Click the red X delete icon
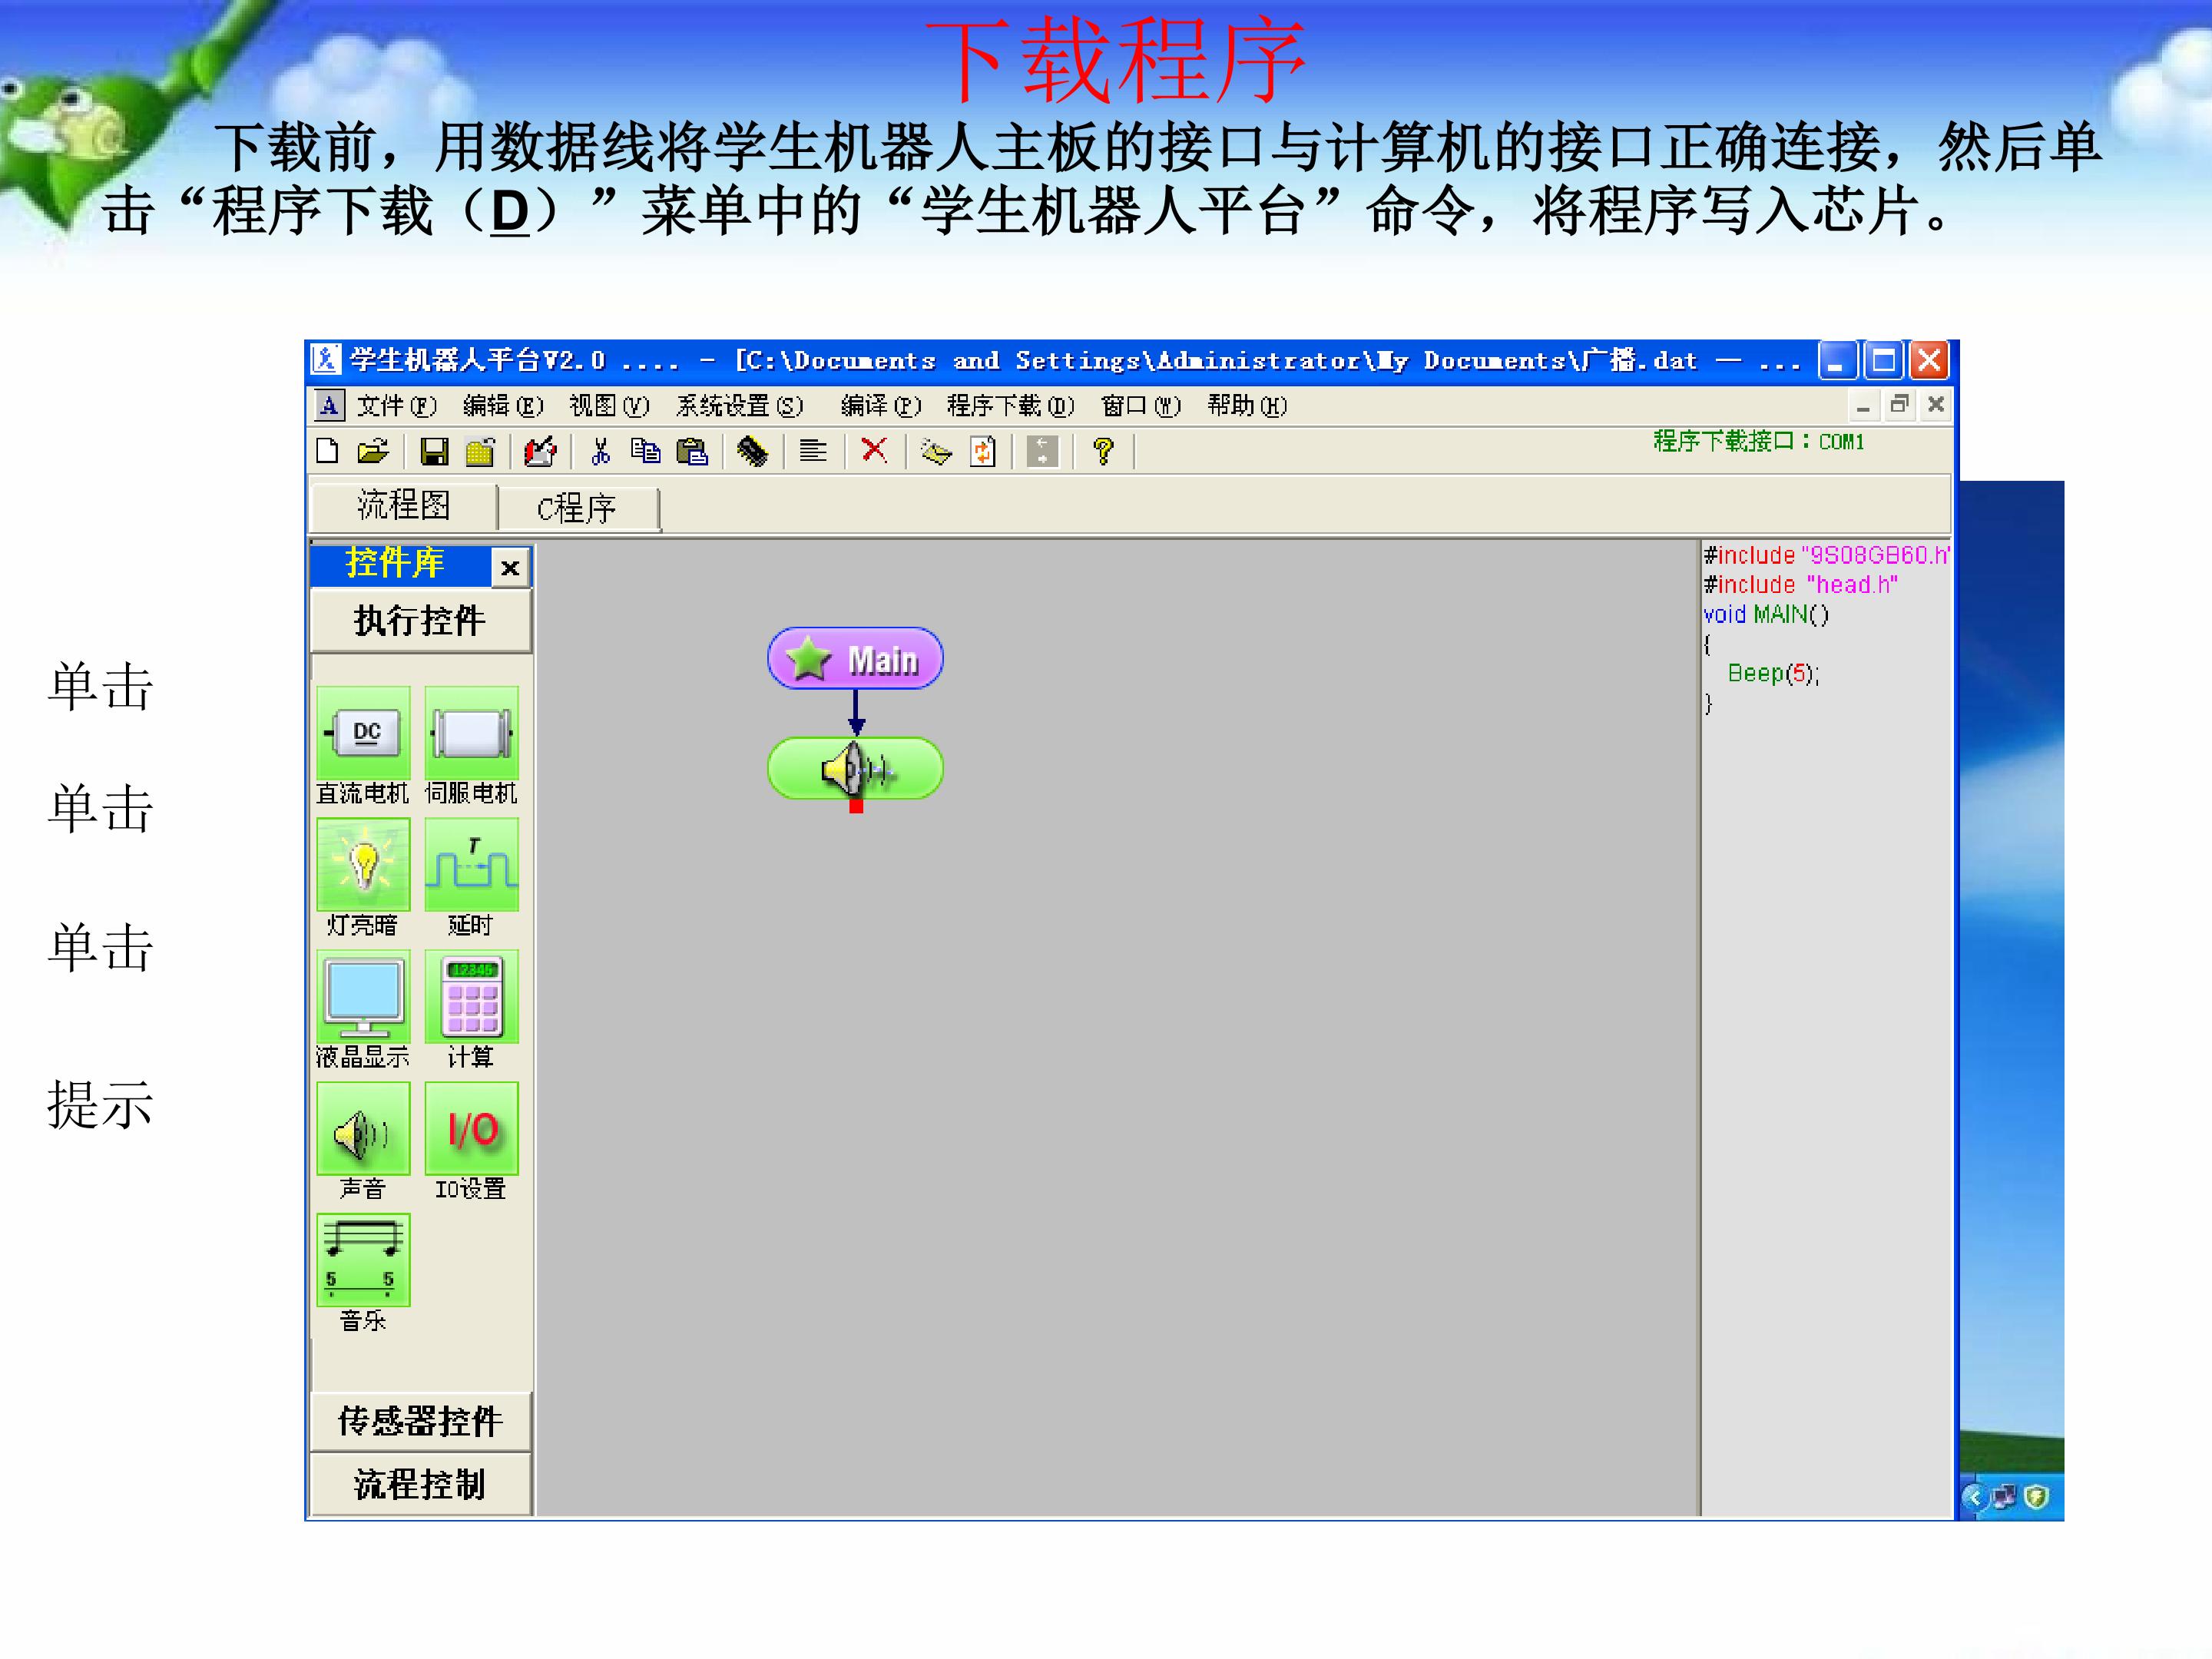The width and height of the screenshot is (2212, 1659). tap(874, 451)
